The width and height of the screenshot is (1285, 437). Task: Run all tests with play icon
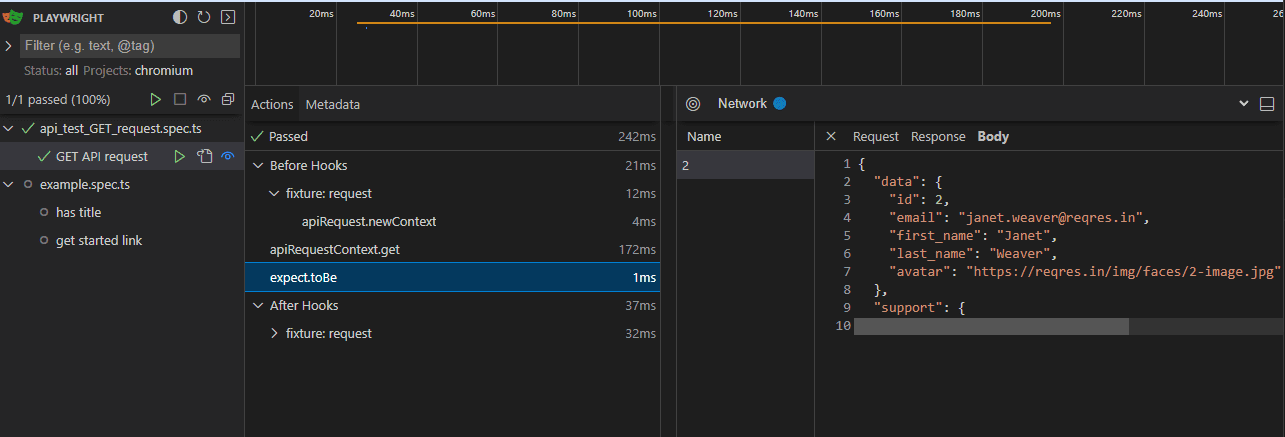coord(156,99)
